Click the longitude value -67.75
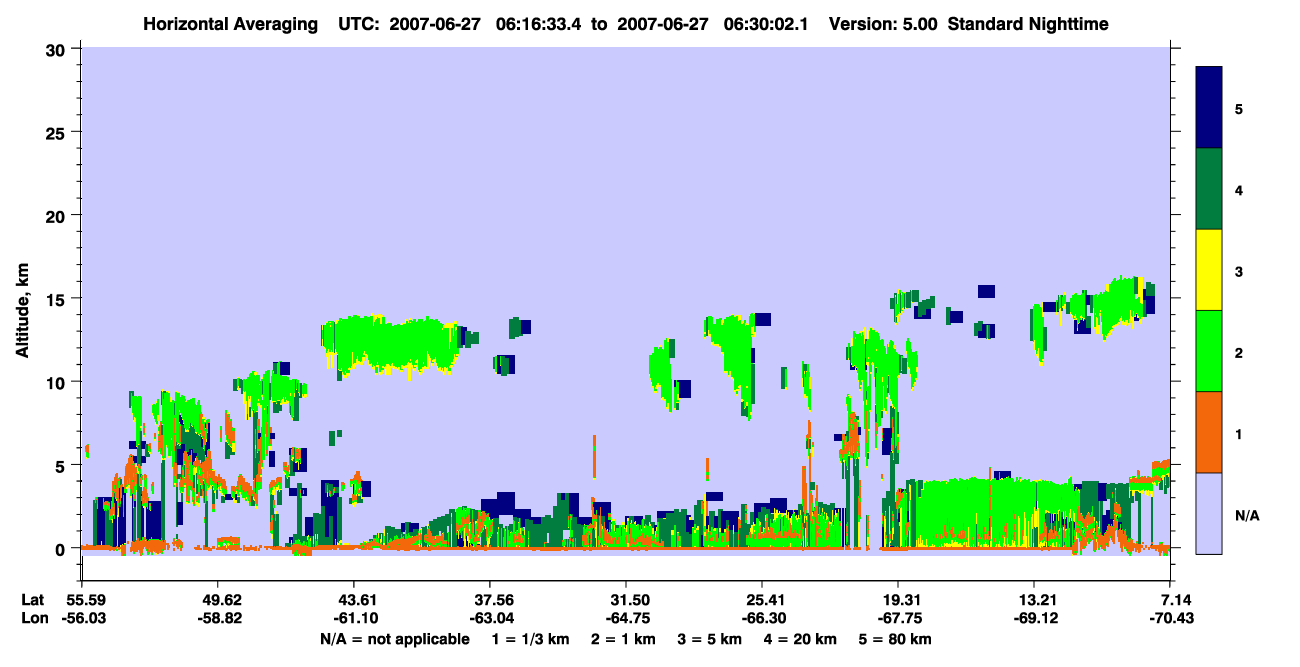The image size is (1300, 667). pyautogui.click(x=898, y=619)
